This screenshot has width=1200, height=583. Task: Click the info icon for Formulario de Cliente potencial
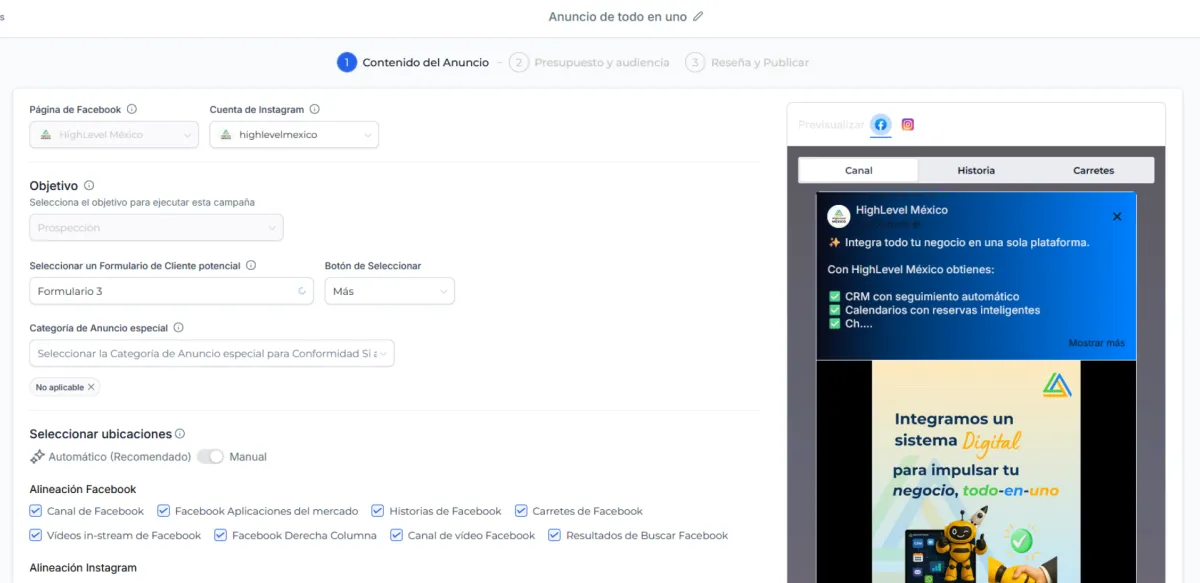251,265
